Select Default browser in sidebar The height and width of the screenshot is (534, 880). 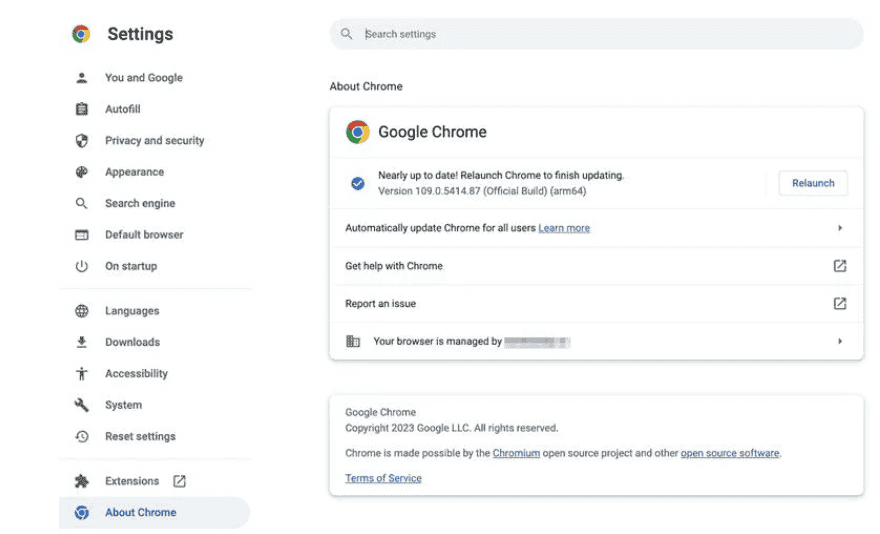[144, 235]
